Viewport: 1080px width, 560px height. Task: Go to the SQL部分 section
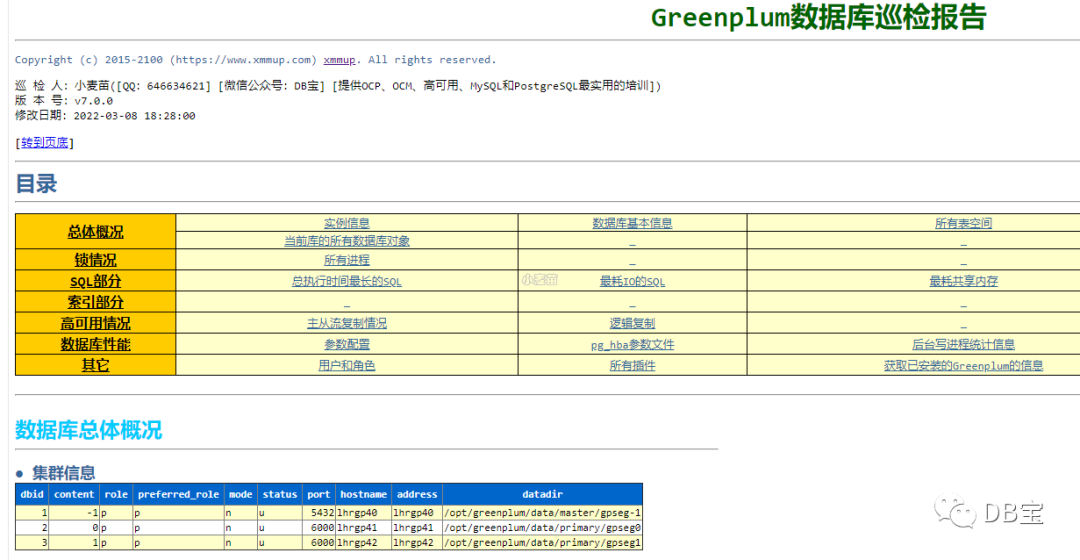point(95,281)
